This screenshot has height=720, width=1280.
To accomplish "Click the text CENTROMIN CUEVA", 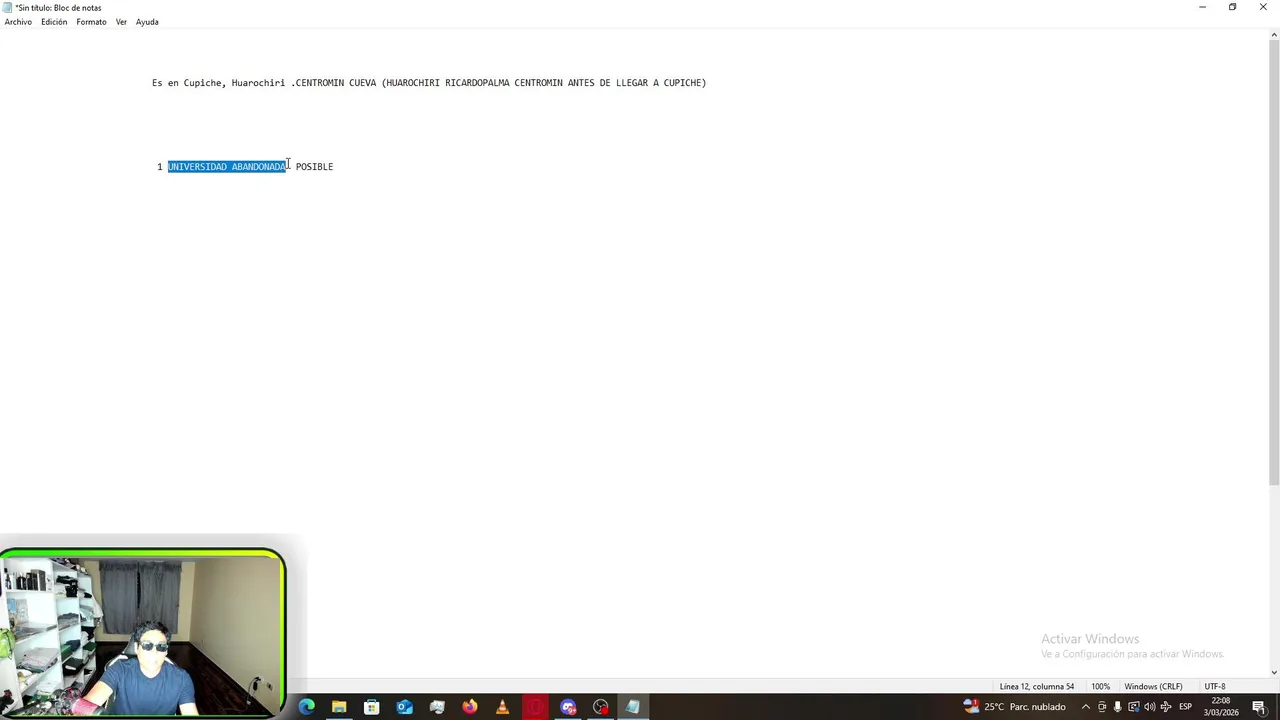I will (336, 83).
